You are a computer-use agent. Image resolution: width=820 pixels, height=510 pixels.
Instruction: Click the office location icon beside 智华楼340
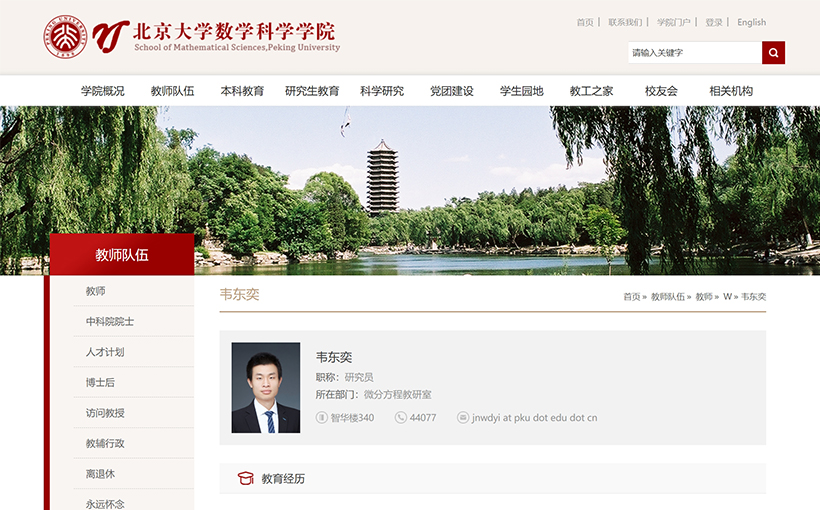pos(322,418)
